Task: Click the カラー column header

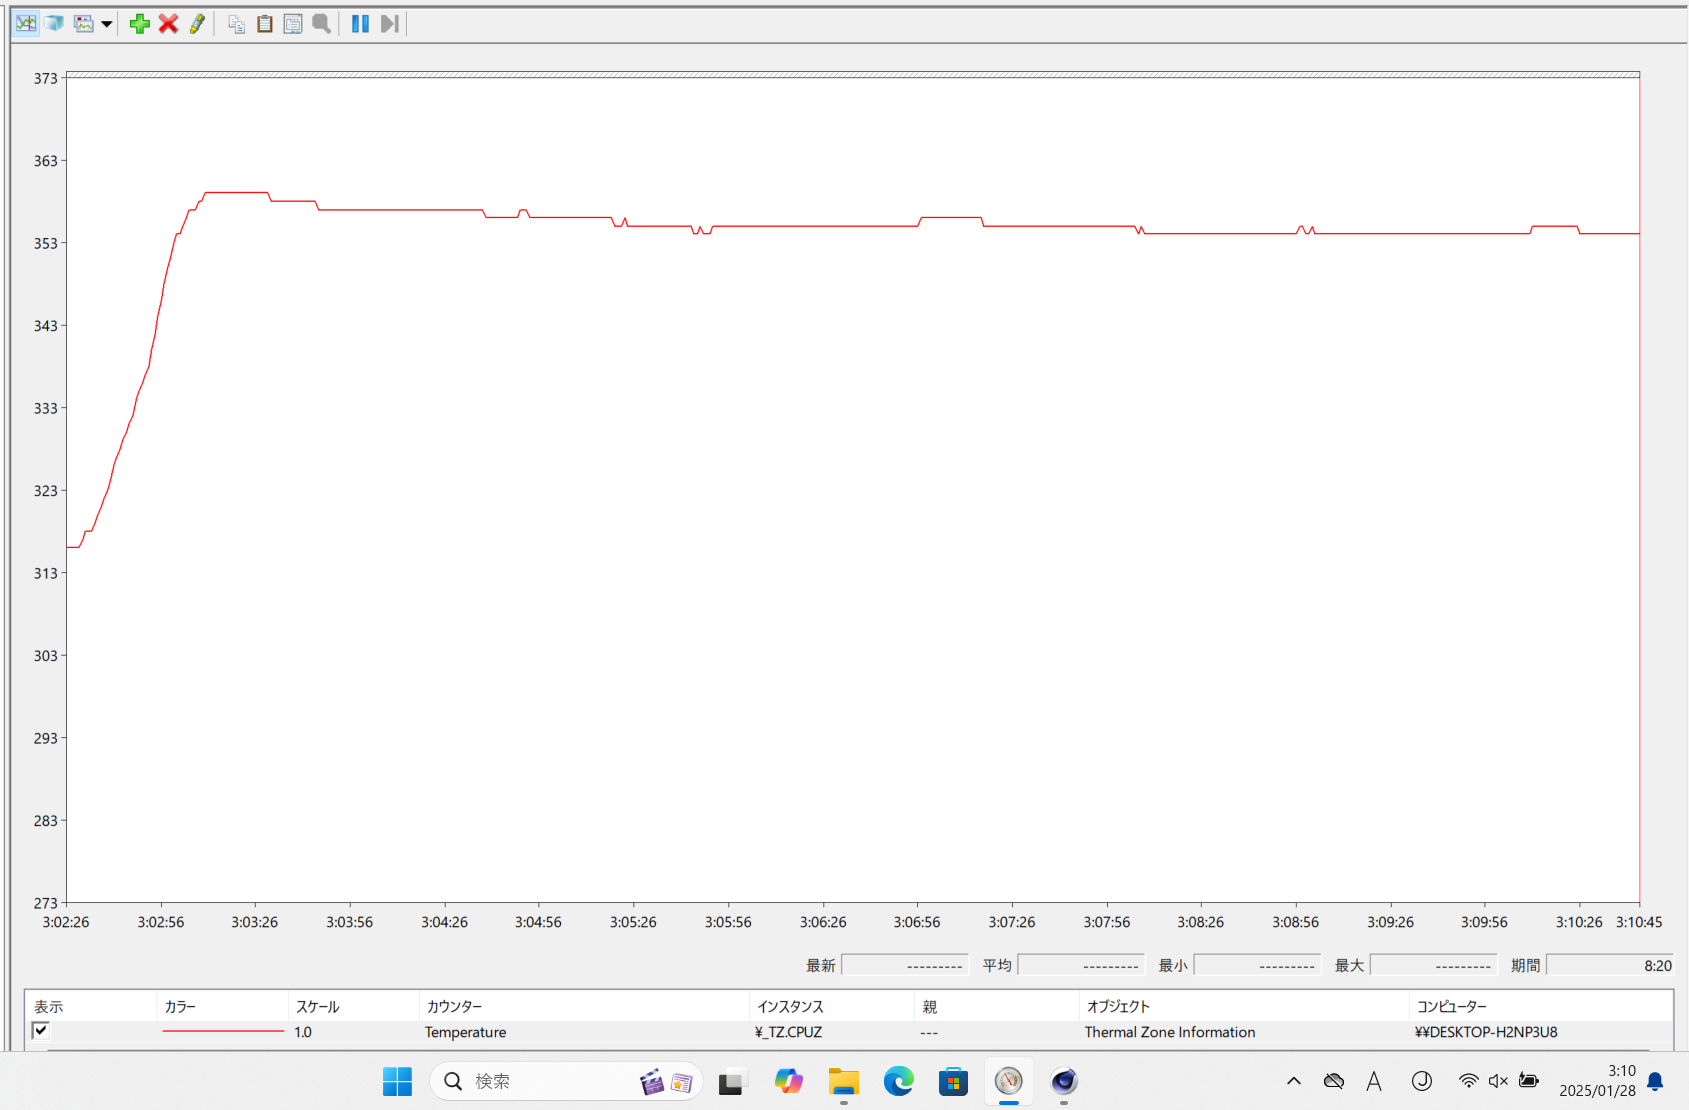Action: point(222,1006)
